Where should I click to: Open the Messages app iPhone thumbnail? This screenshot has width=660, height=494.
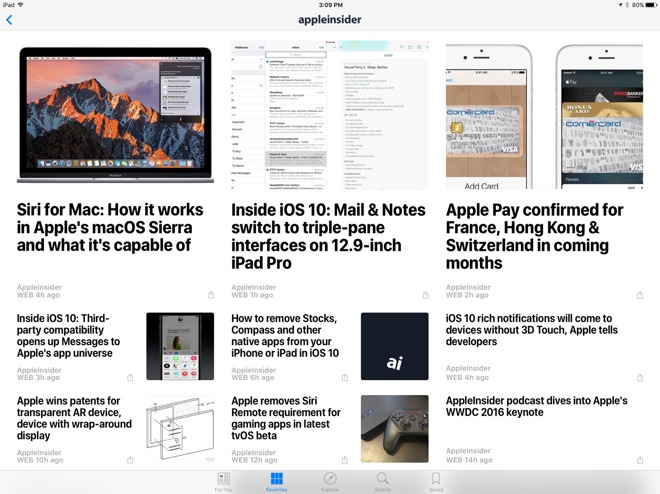point(180,346)
